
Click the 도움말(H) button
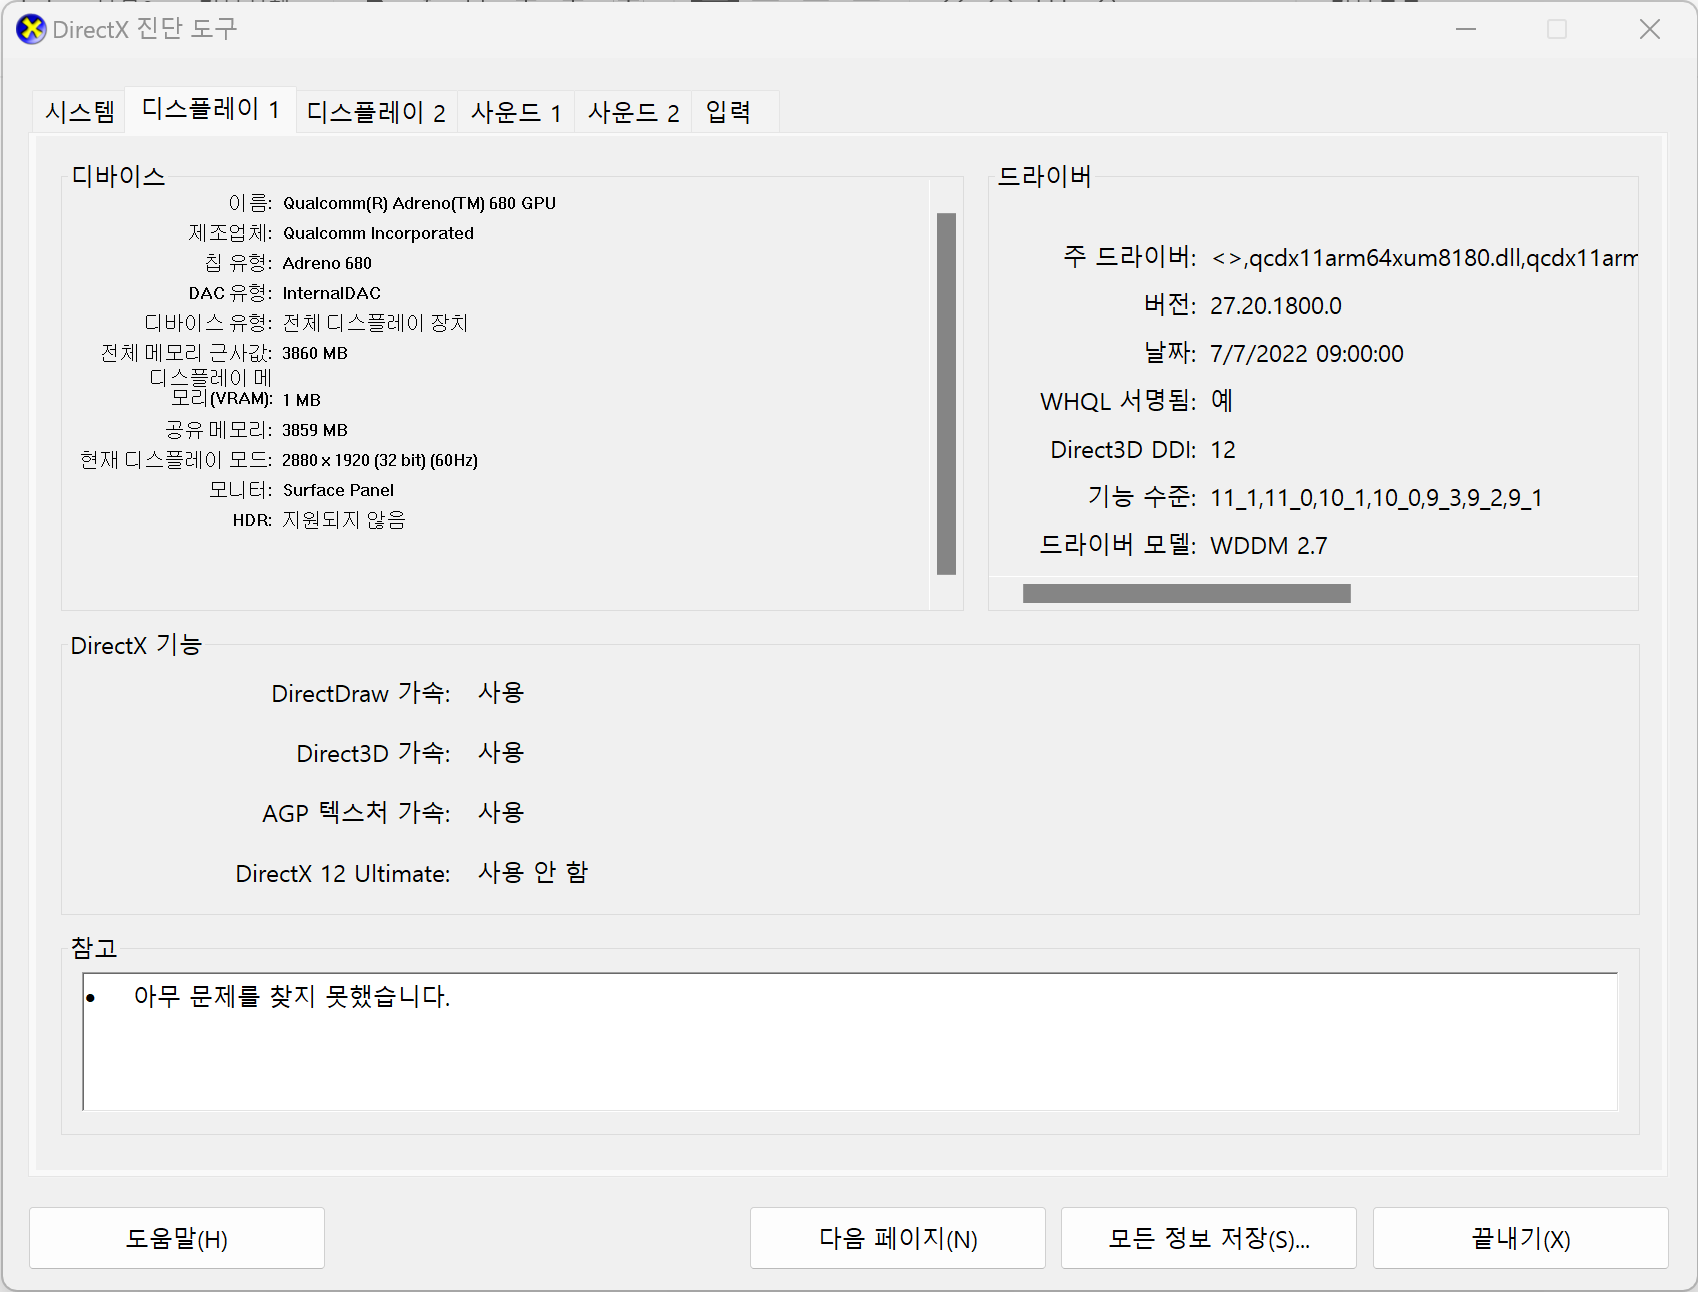pyautogui.click(x=177, y=1238)
